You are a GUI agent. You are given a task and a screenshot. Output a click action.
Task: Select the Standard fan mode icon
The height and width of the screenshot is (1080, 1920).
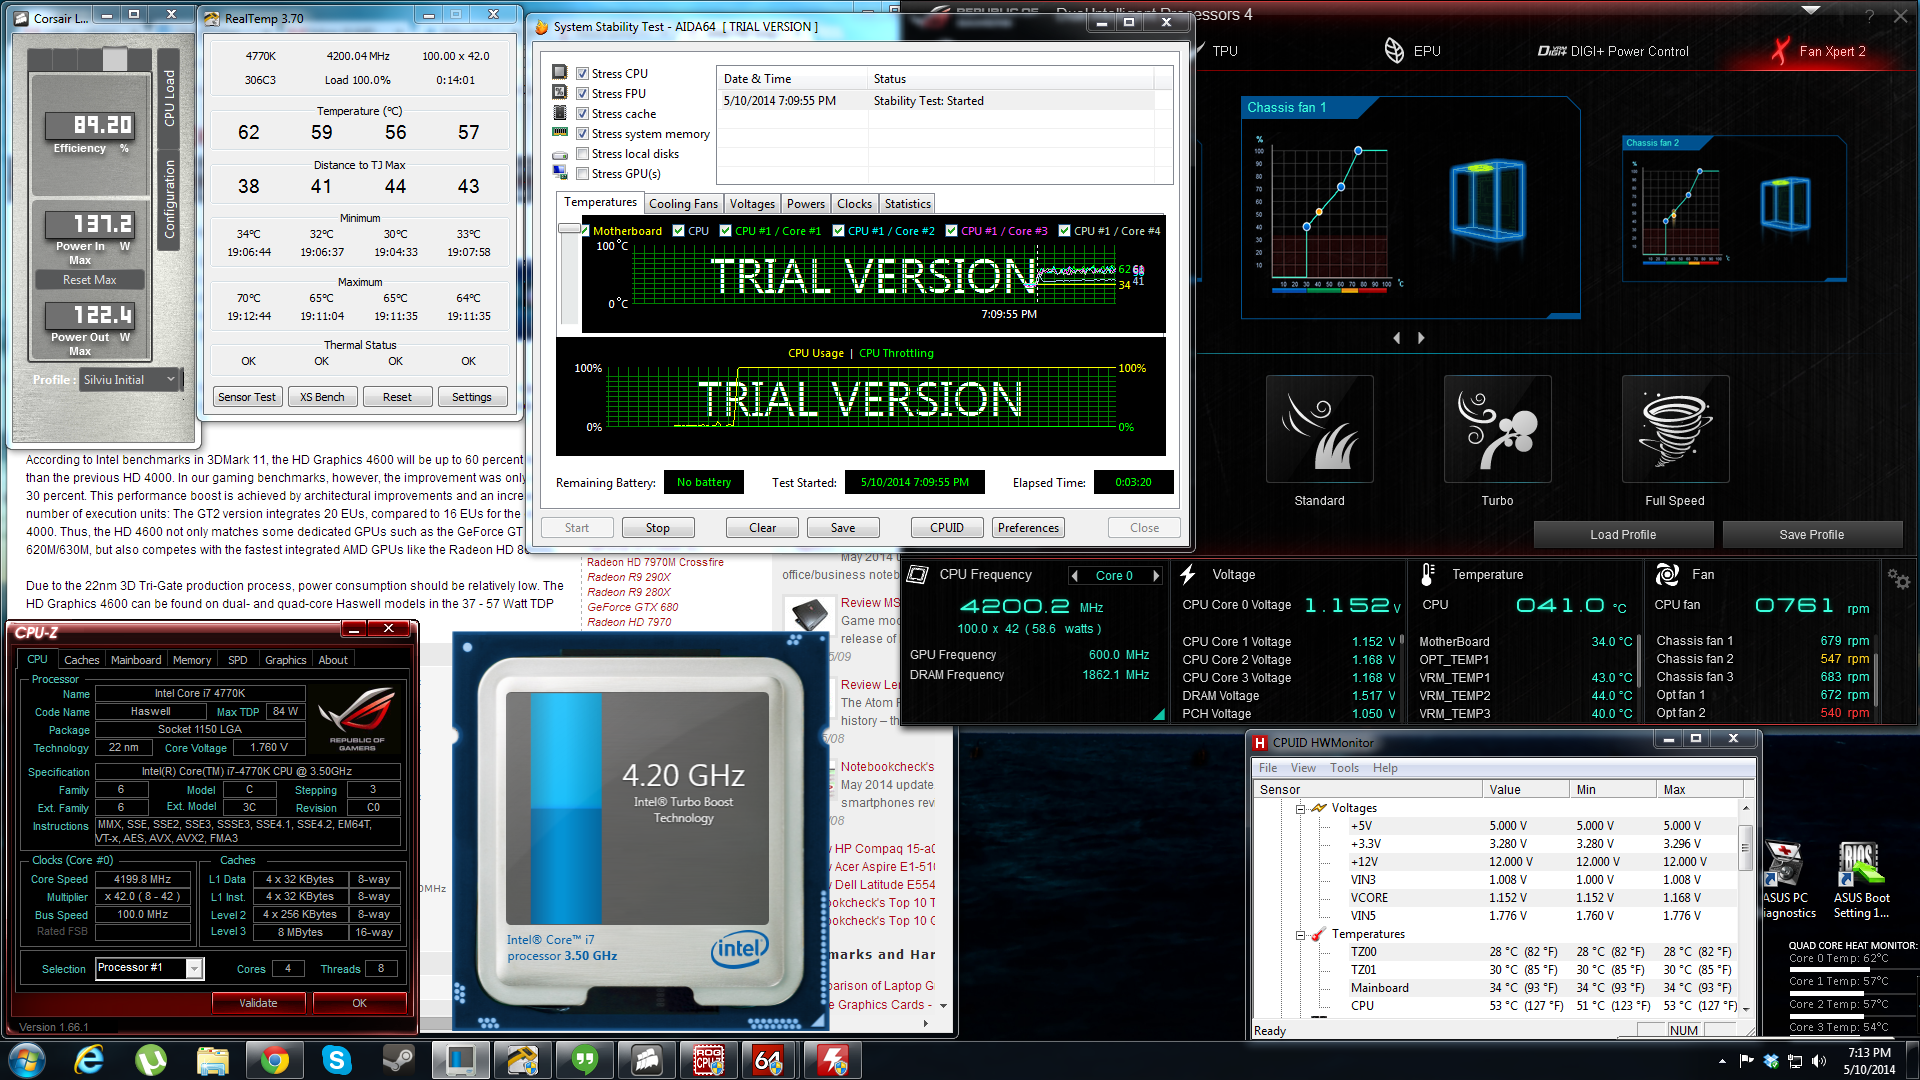[1319, 429]
